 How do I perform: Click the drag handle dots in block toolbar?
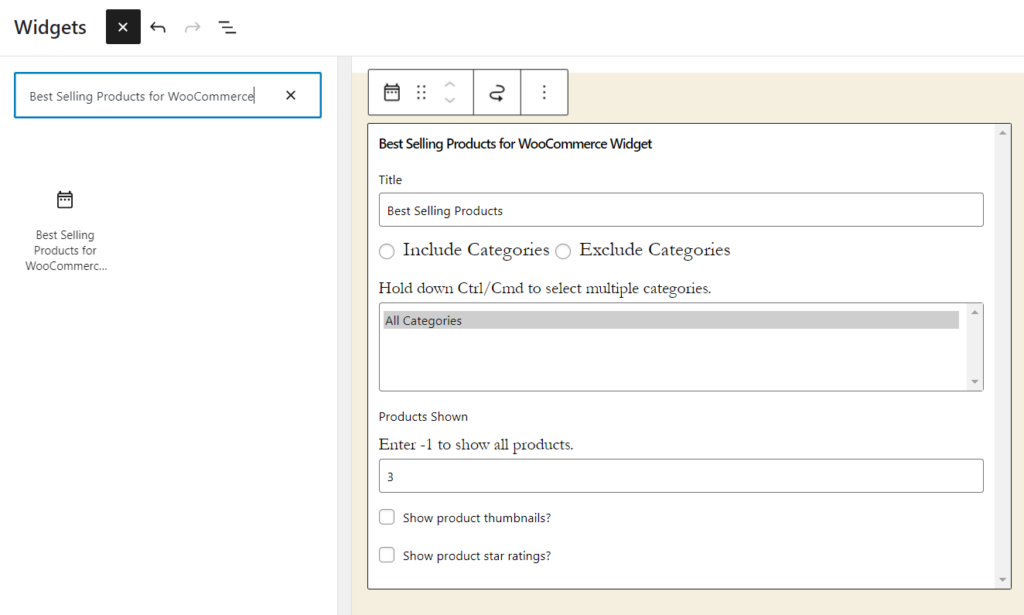(x=421, y=92)
